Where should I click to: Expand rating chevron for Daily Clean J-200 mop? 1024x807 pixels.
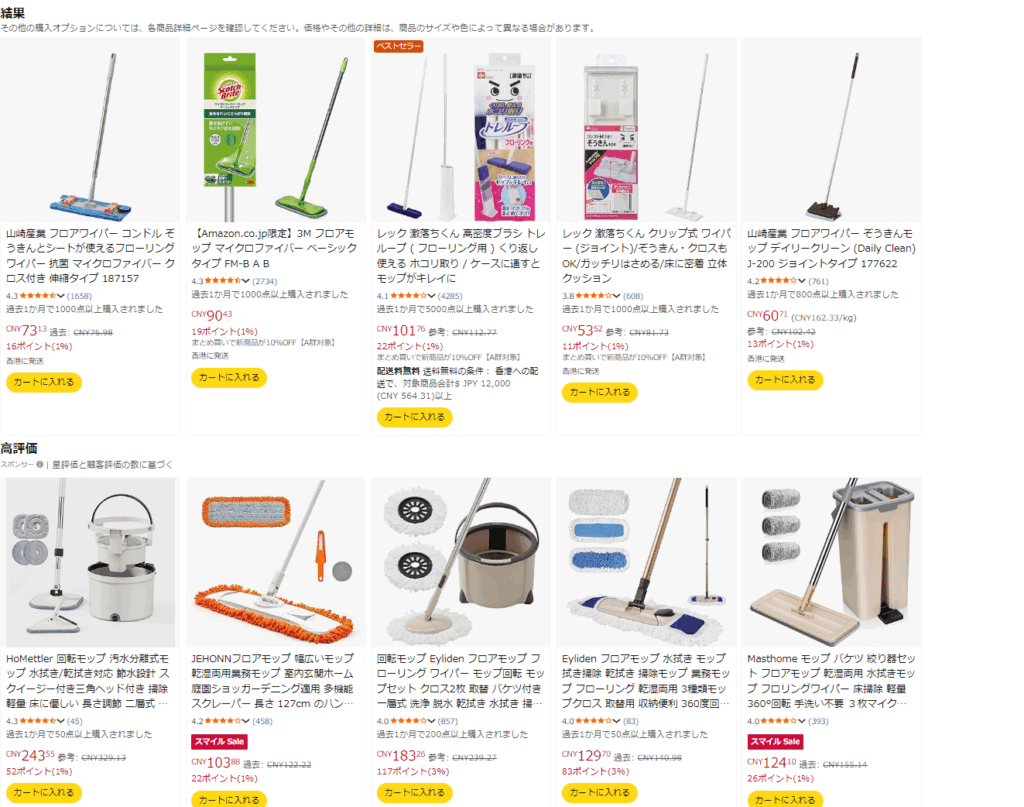click(802, 281)
